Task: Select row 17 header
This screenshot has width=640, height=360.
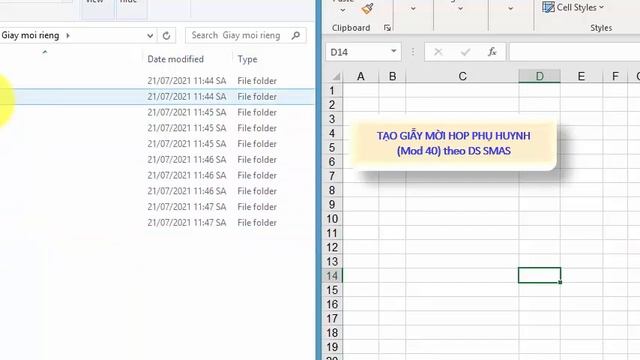Action: click(x=332, y=318)
